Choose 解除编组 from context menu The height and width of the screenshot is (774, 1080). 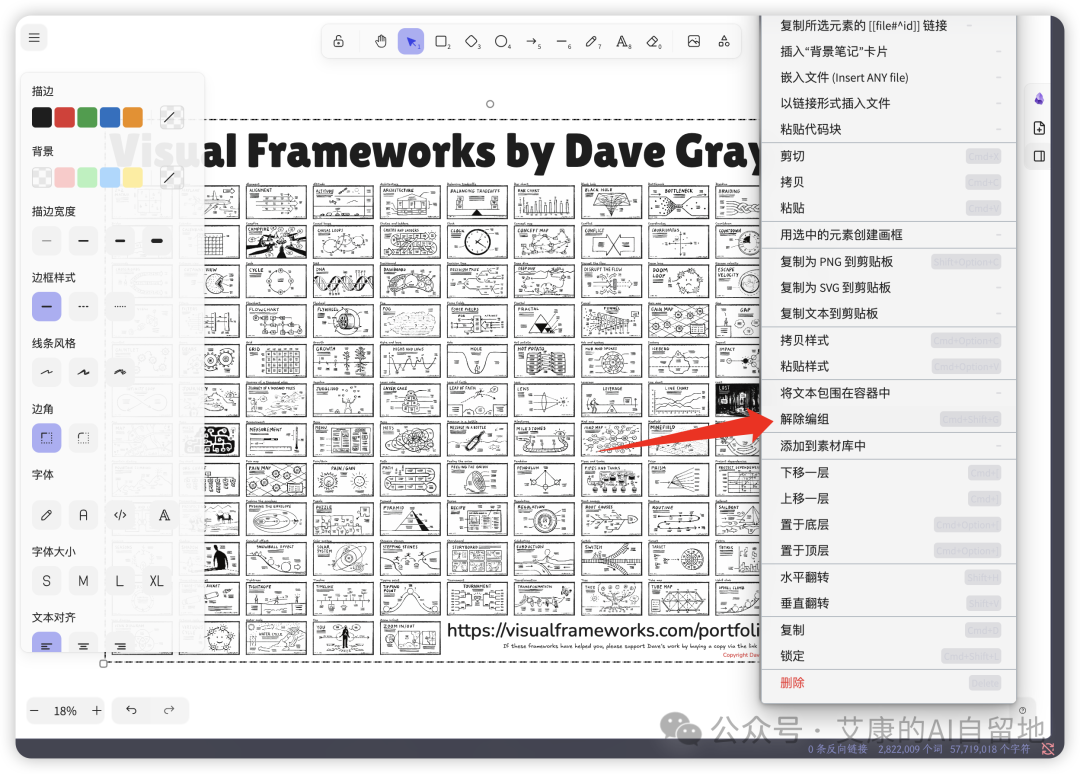(x=889, y=419)
